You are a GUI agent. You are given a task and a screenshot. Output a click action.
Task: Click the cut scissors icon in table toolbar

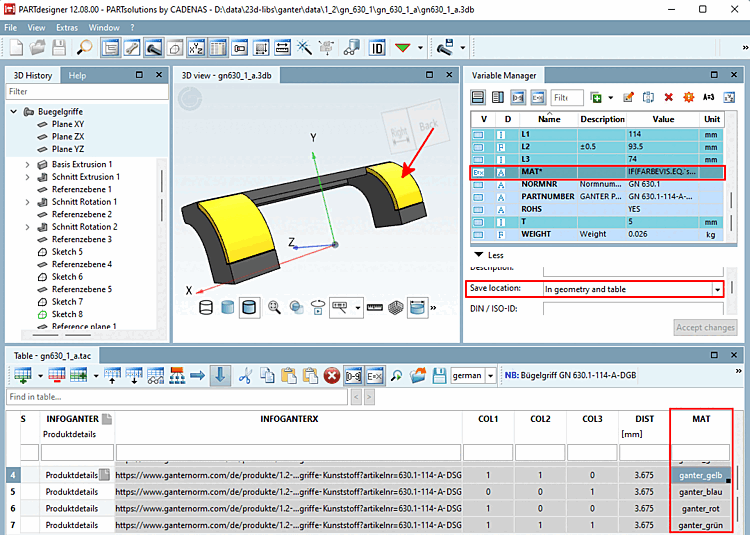243,375
